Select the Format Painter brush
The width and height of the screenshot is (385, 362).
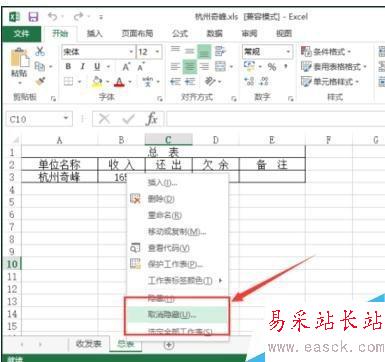point(40,81)
